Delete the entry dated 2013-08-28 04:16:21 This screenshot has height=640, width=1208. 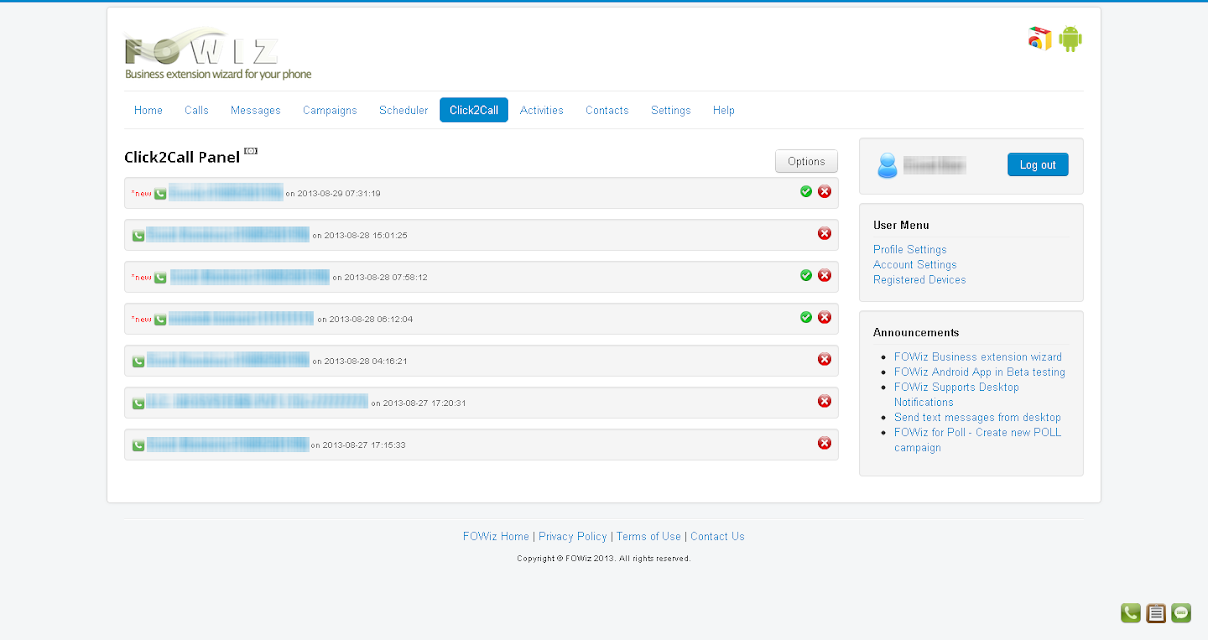[824, 359]
